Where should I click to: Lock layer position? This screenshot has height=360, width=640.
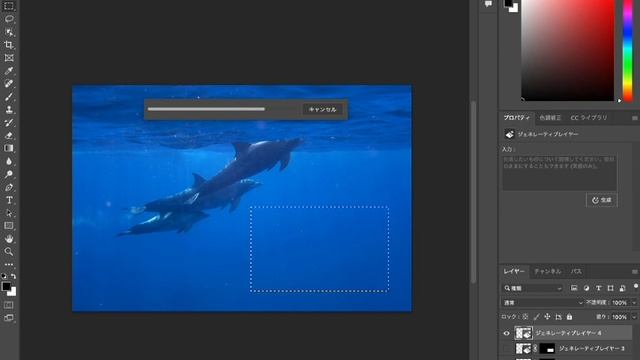click(547, 317)
